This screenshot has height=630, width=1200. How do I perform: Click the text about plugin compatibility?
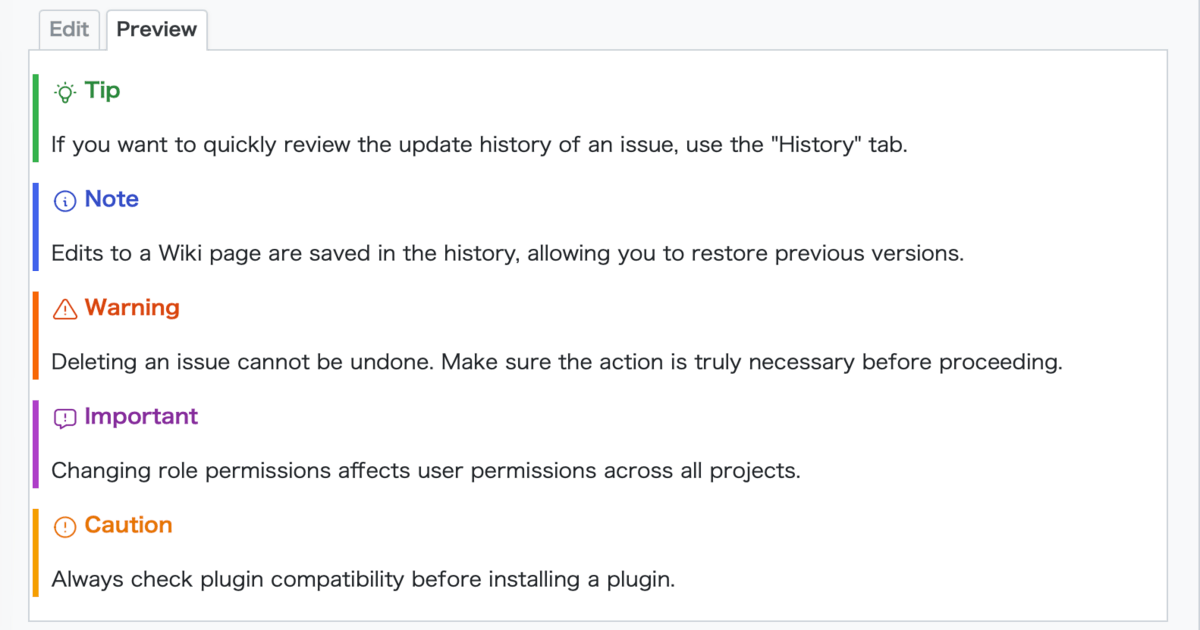[363, 579]
